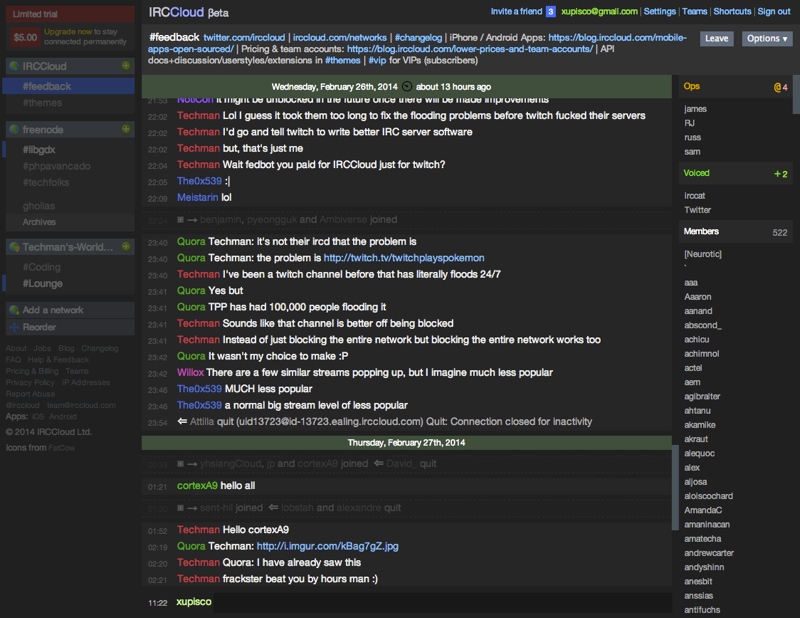Open the #changelog channel link
Image resolution: width=800 pixels, height=618 pixels.
418,38
